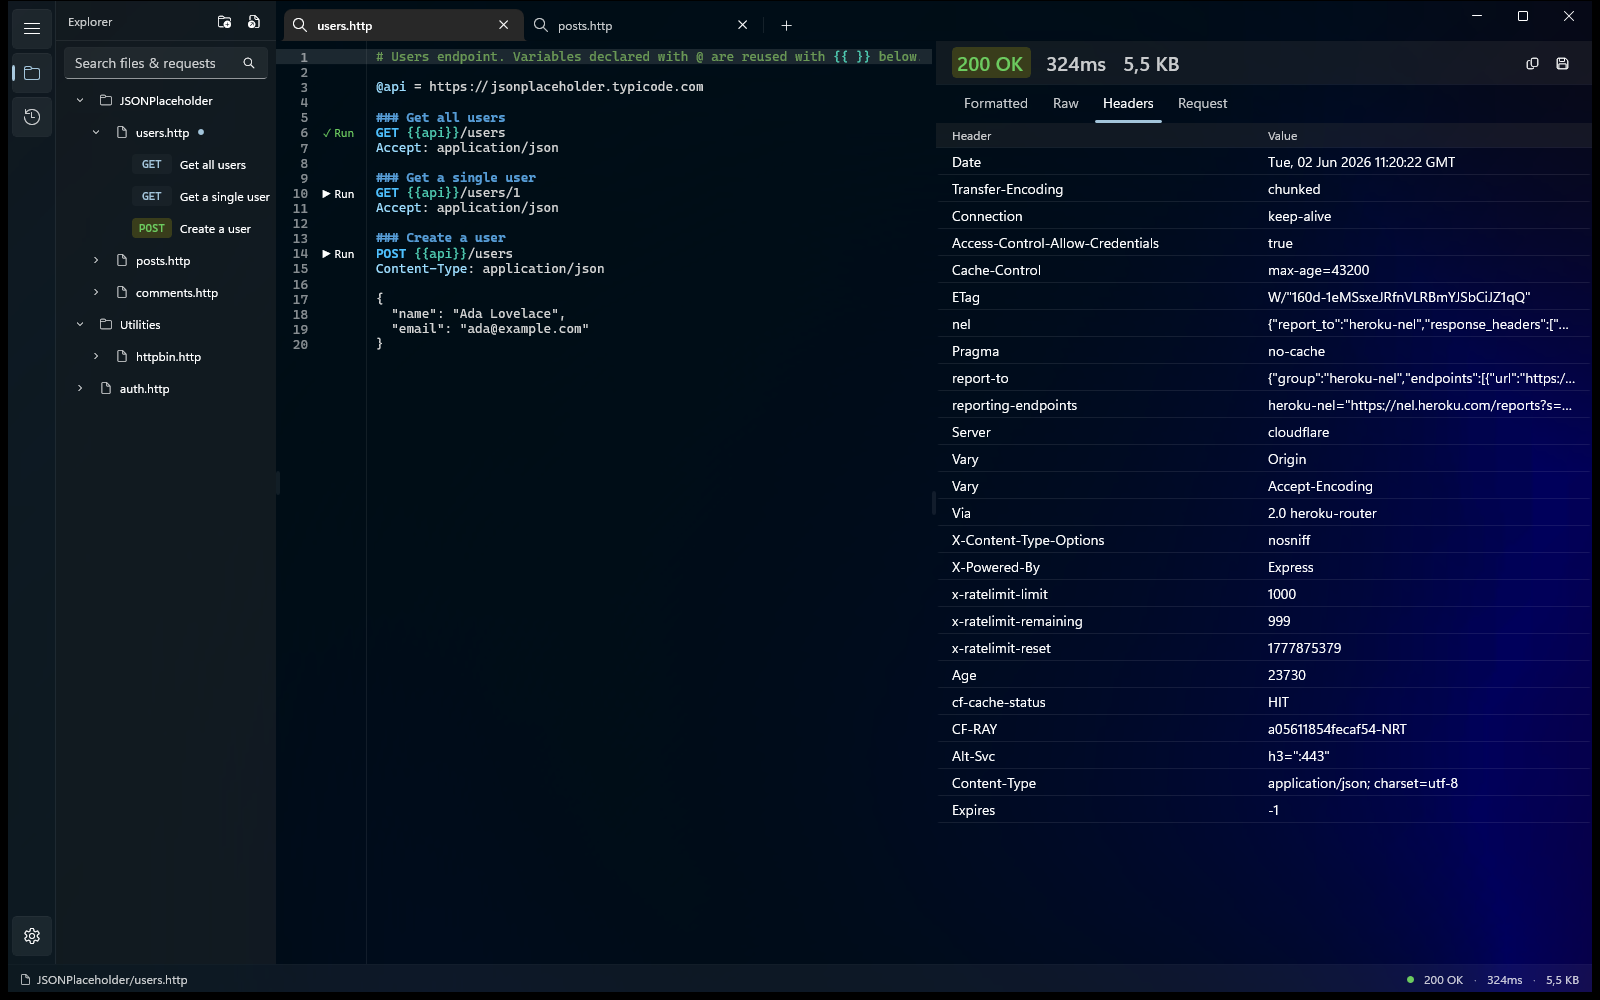
Task: Close the users.http tab
Action: (x=503, y=25)
